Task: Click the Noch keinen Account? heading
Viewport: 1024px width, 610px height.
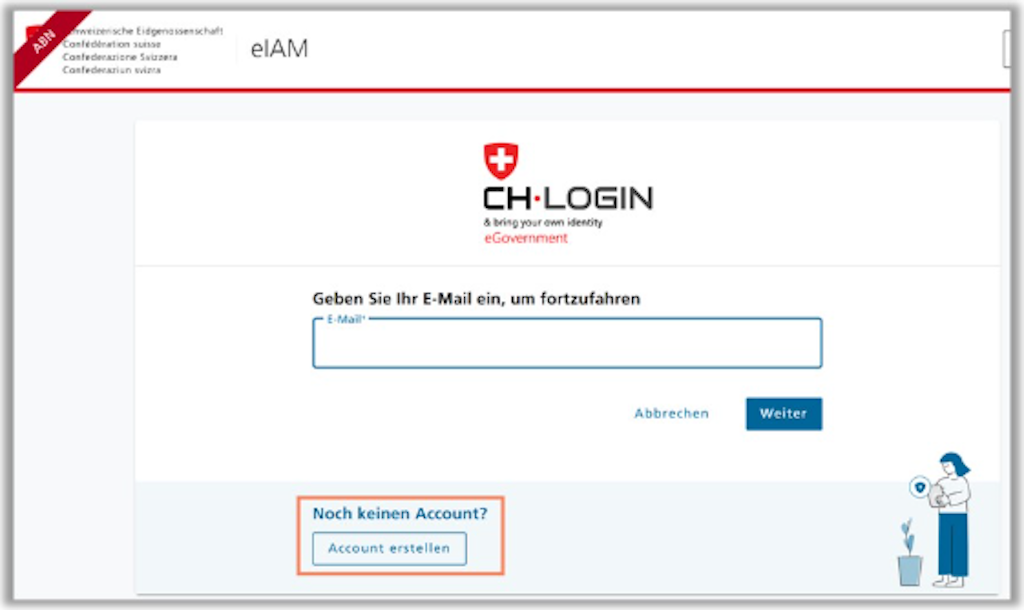Action: click(400, 513)
